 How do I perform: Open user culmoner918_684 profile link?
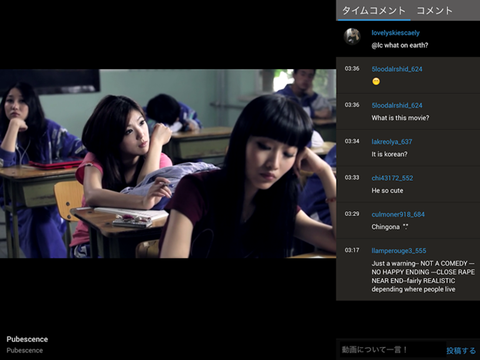coord(398,214)
